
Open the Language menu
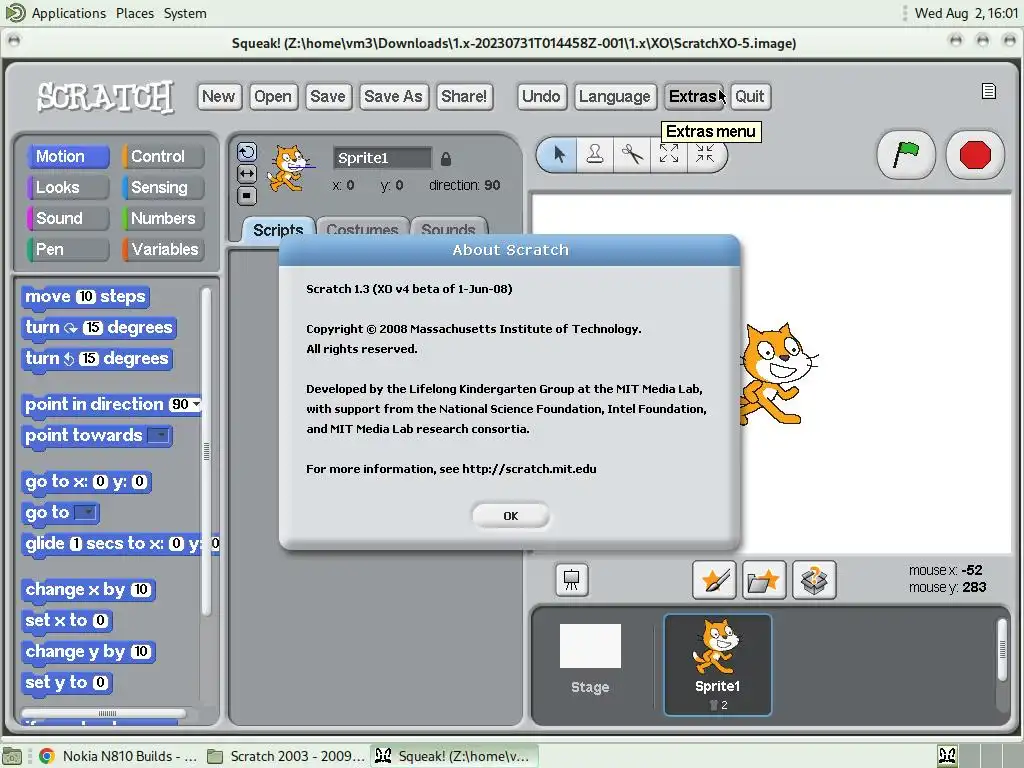pyautogui.click(x=615, y=97)
